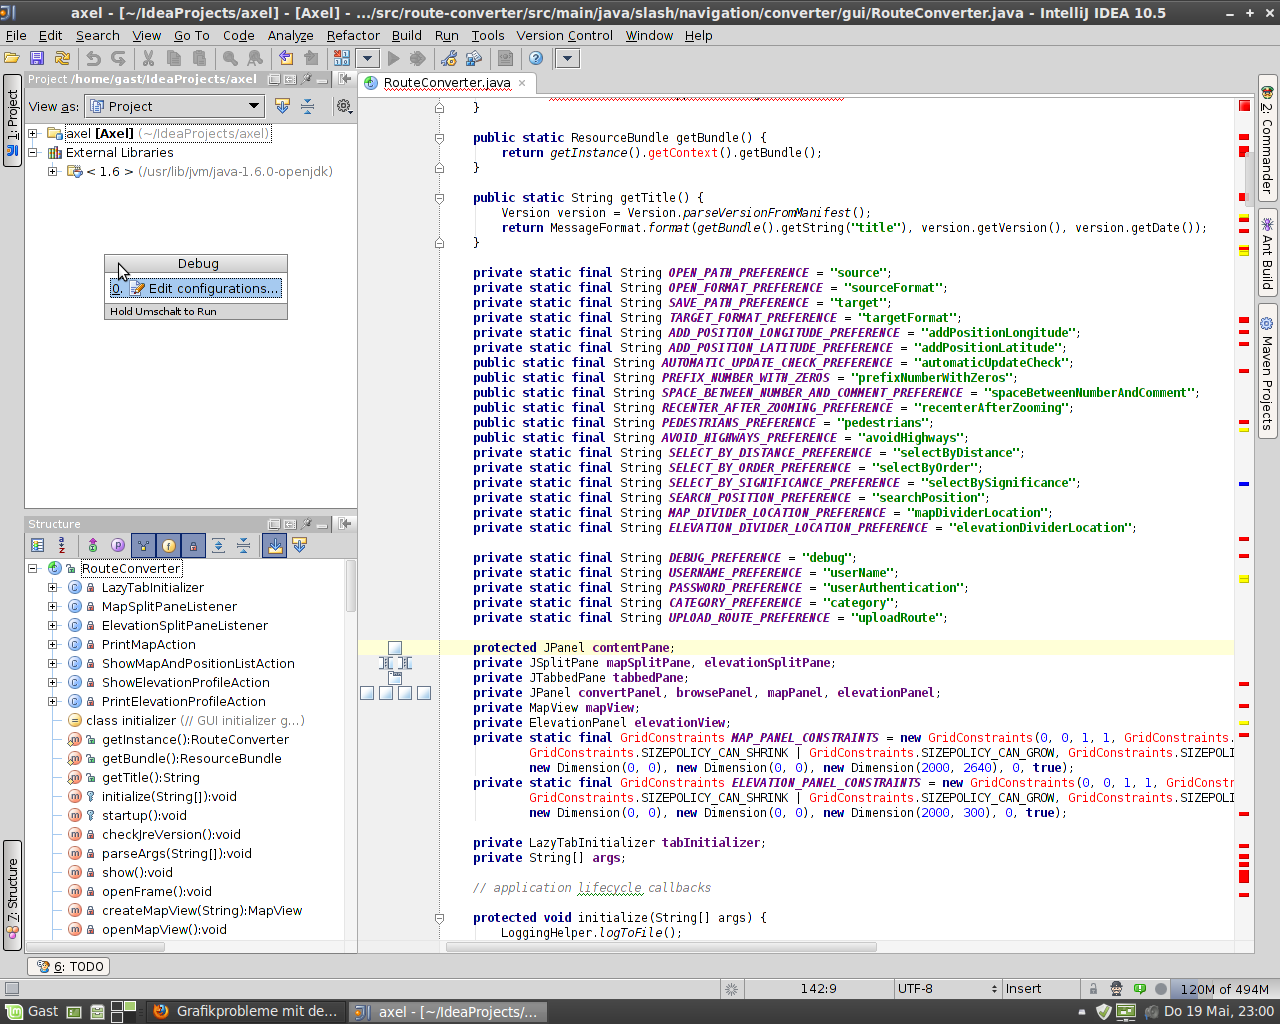The height and width of the screenshot is (1024, 1280).
Task: Click the green notification bubble in the status bar
Action: 1138,988
